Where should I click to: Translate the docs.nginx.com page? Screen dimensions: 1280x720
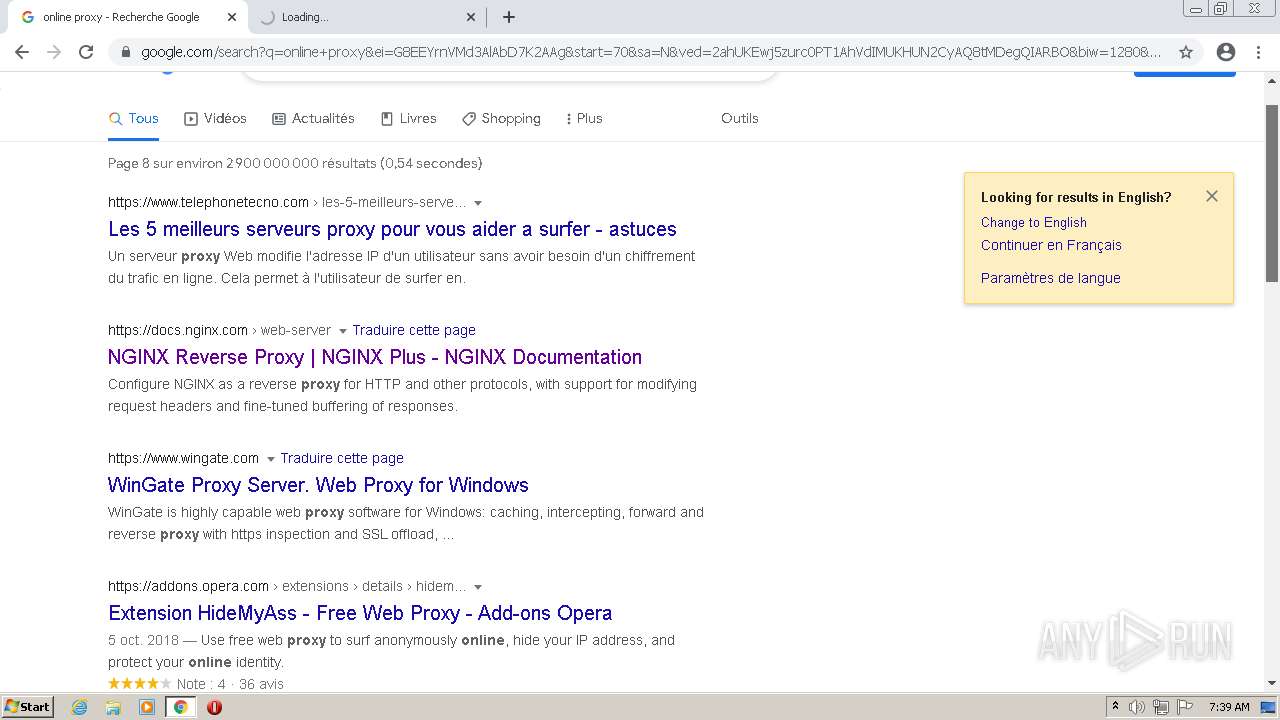414,330
